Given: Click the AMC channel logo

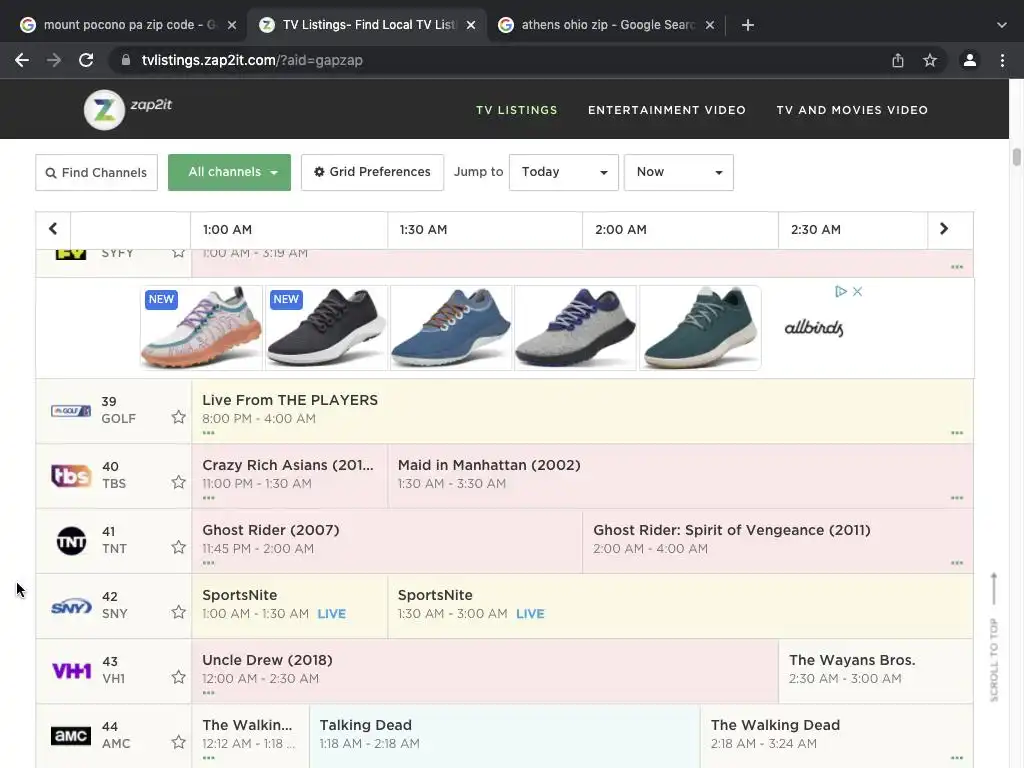Looking at the screenshot, I should (71, 736).
